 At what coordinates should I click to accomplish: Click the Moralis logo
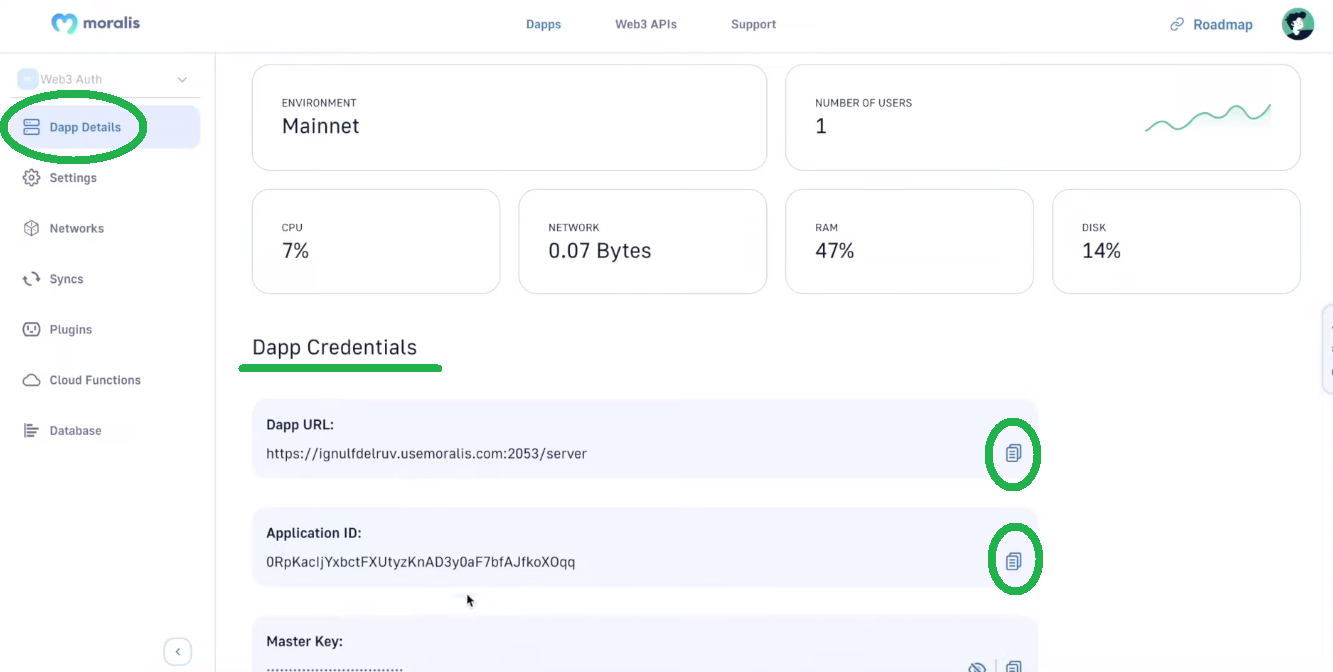pyautogui.click(x=95, y=23)
